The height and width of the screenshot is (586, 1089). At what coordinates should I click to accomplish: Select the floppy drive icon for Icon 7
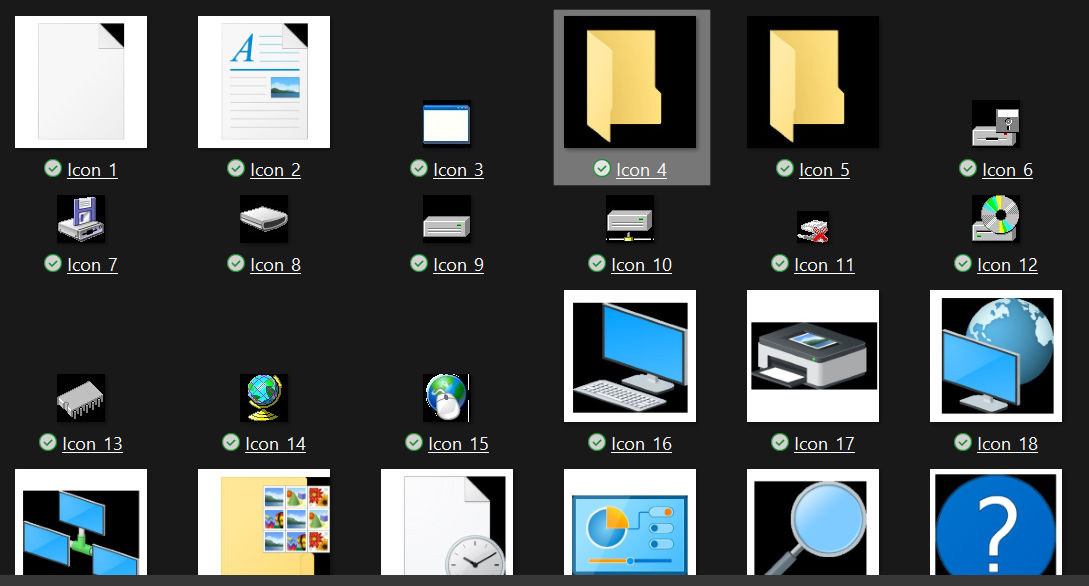80,218
